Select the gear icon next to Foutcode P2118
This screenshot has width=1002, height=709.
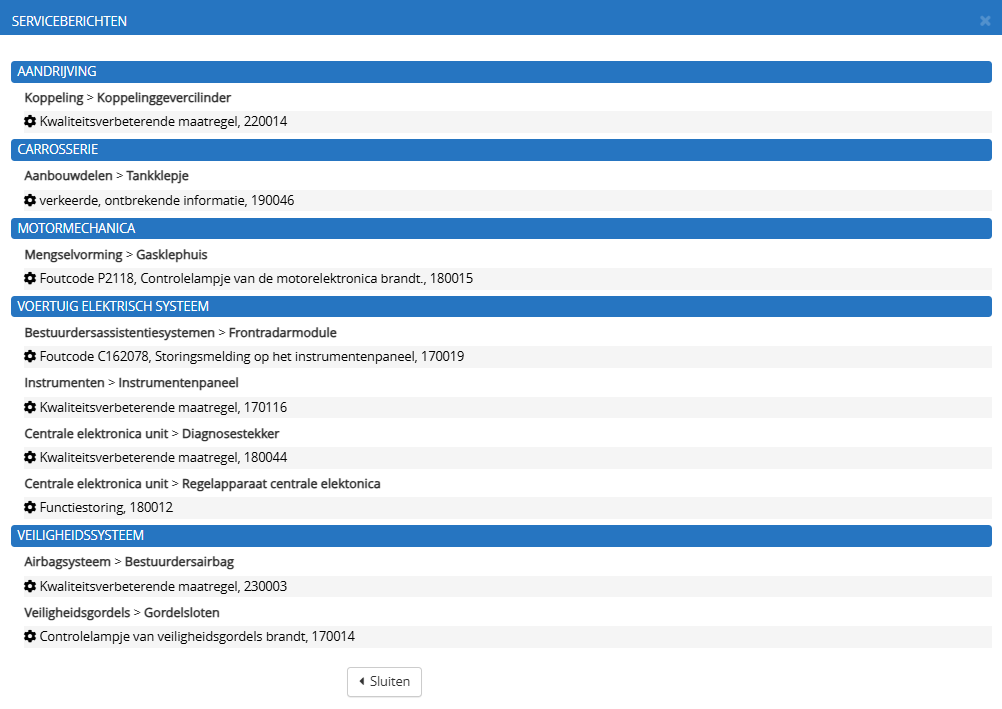coord(29,278)
